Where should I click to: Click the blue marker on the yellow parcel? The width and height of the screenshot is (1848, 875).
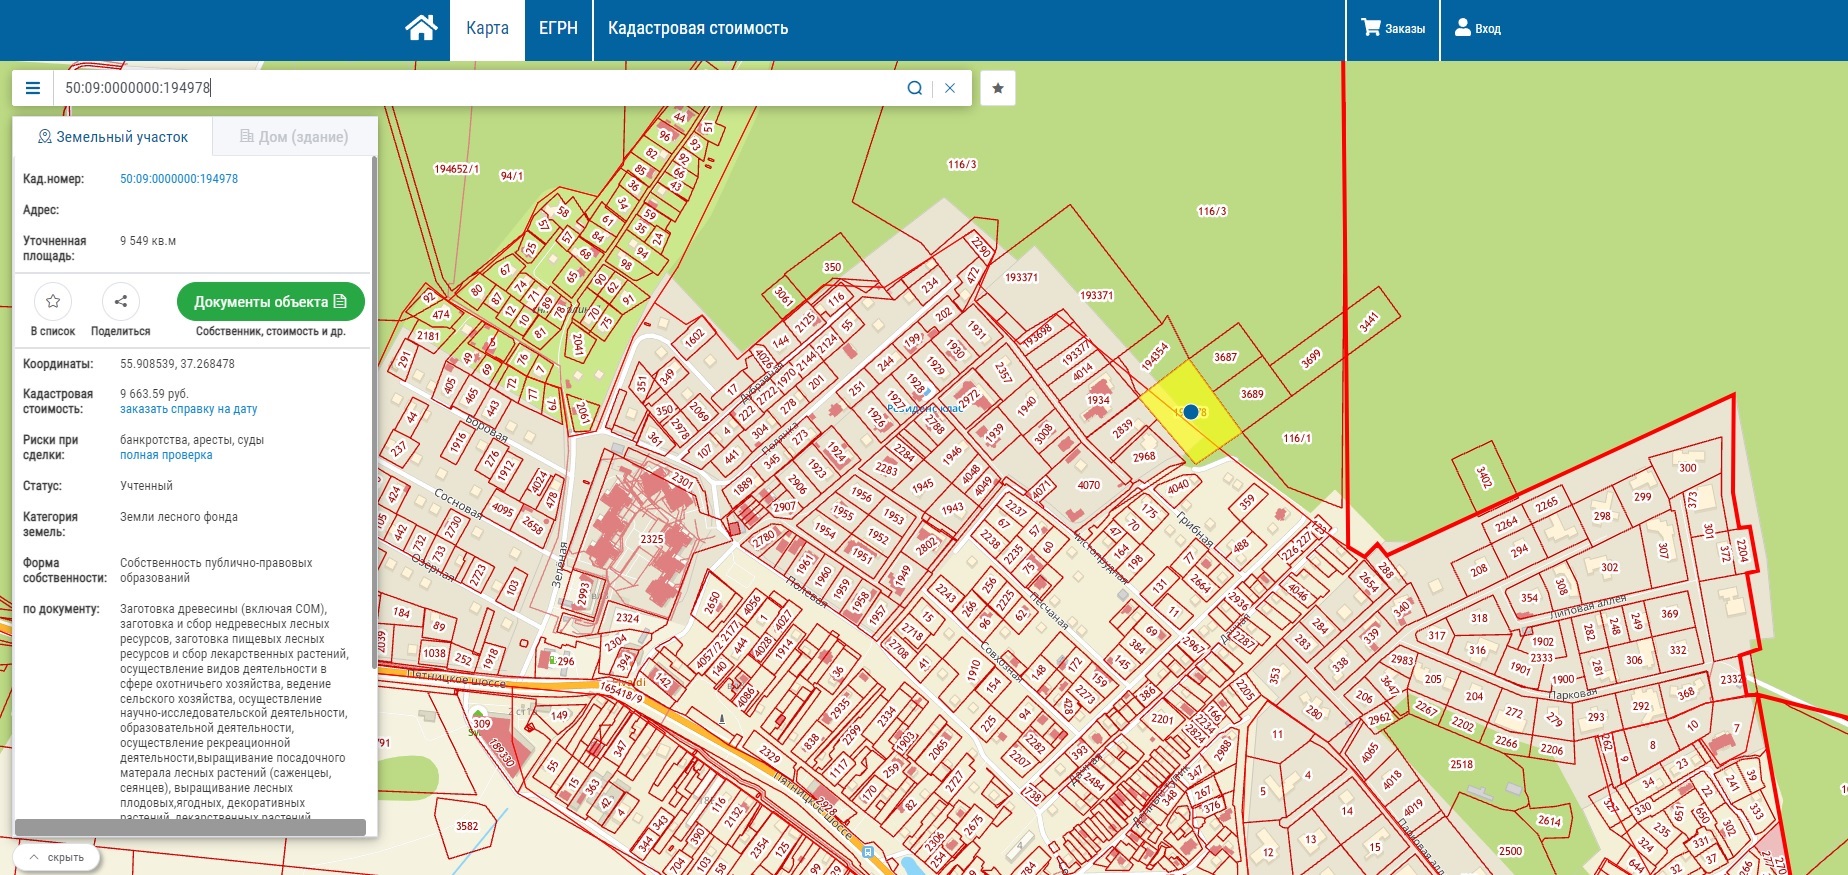coord(1190,412)
